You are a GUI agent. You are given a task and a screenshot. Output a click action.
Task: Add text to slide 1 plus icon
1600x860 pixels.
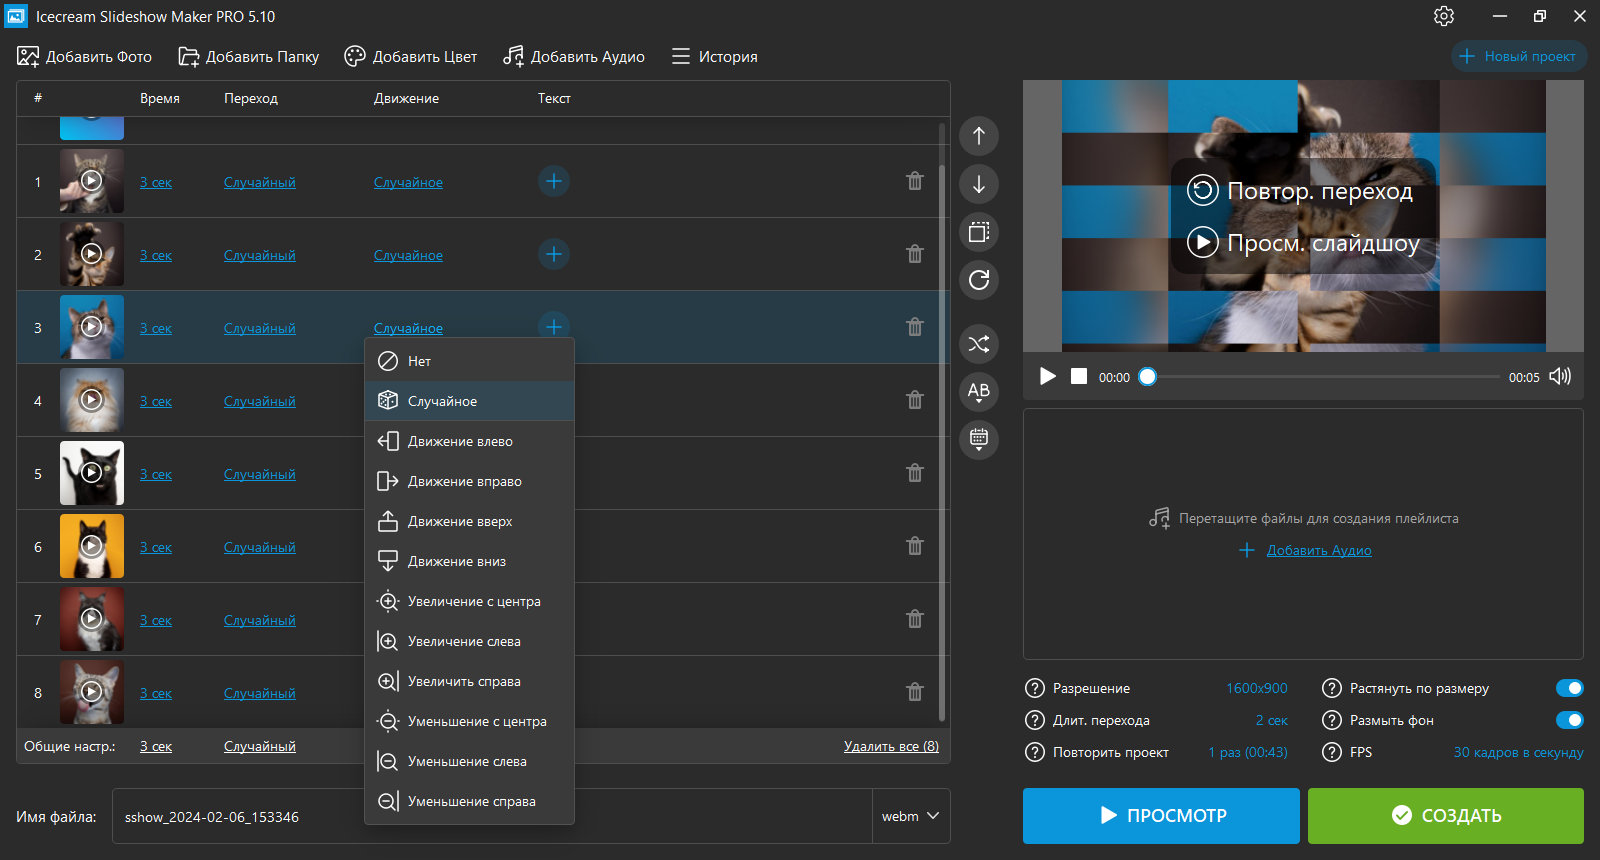click(554, 181)
